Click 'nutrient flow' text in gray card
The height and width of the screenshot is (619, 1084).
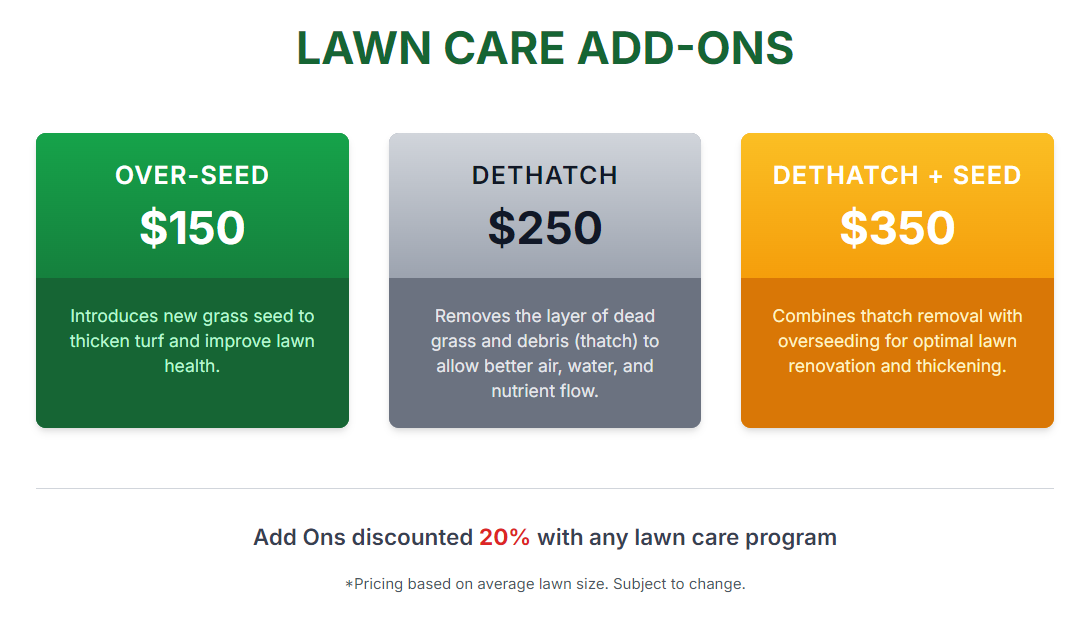coord(545,391)
